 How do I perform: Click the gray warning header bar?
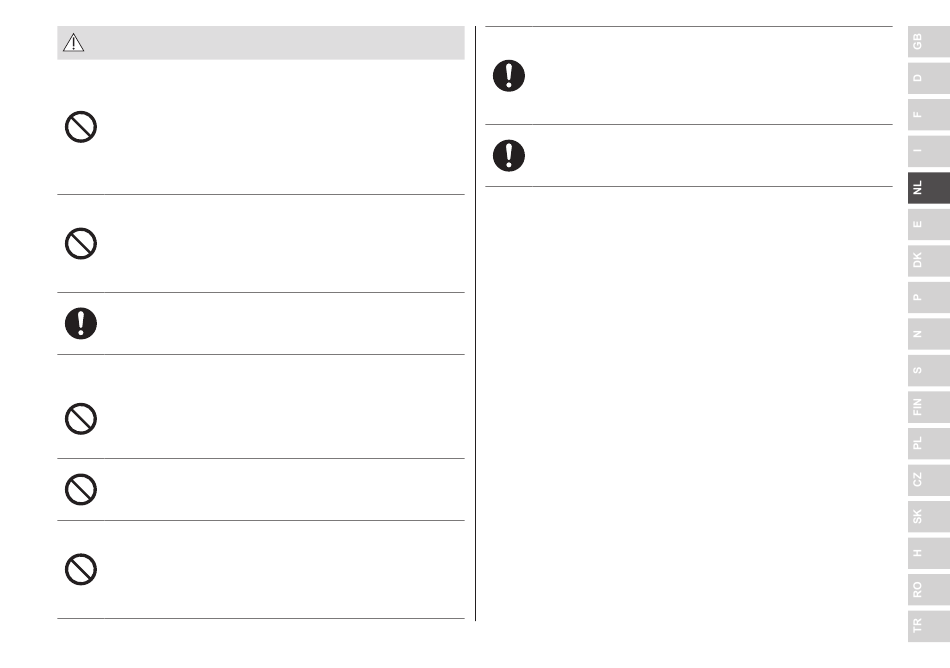pyautogui.click(x=261, y=43)
